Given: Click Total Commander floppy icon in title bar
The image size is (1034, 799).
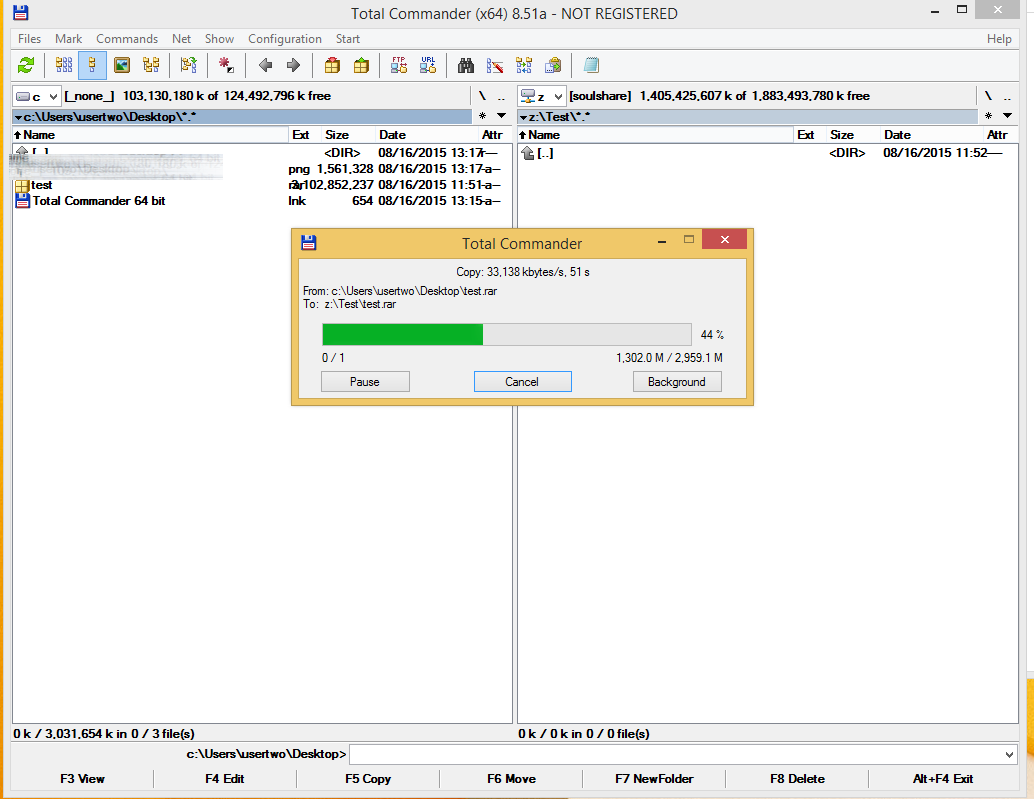Looking at the screenshot, I should point(20,12).
